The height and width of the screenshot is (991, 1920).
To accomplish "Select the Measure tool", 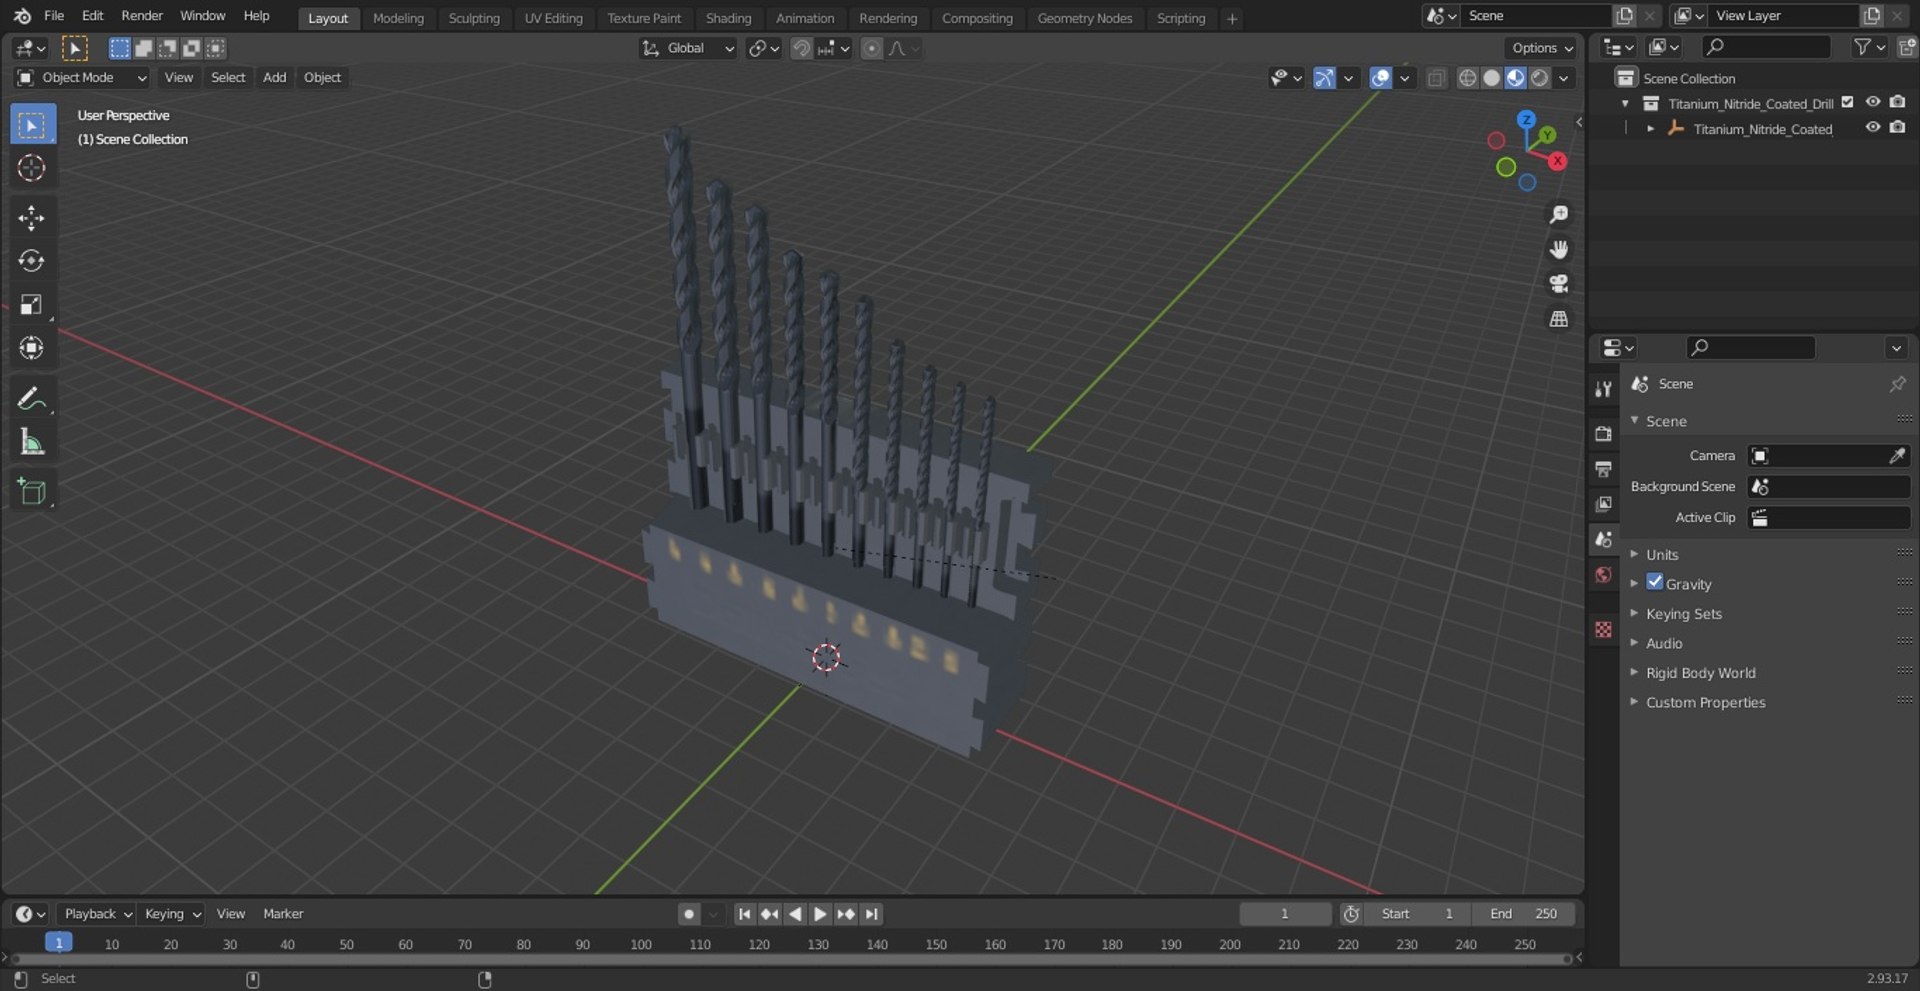I will pyautogui.click(x=32, y=441).
